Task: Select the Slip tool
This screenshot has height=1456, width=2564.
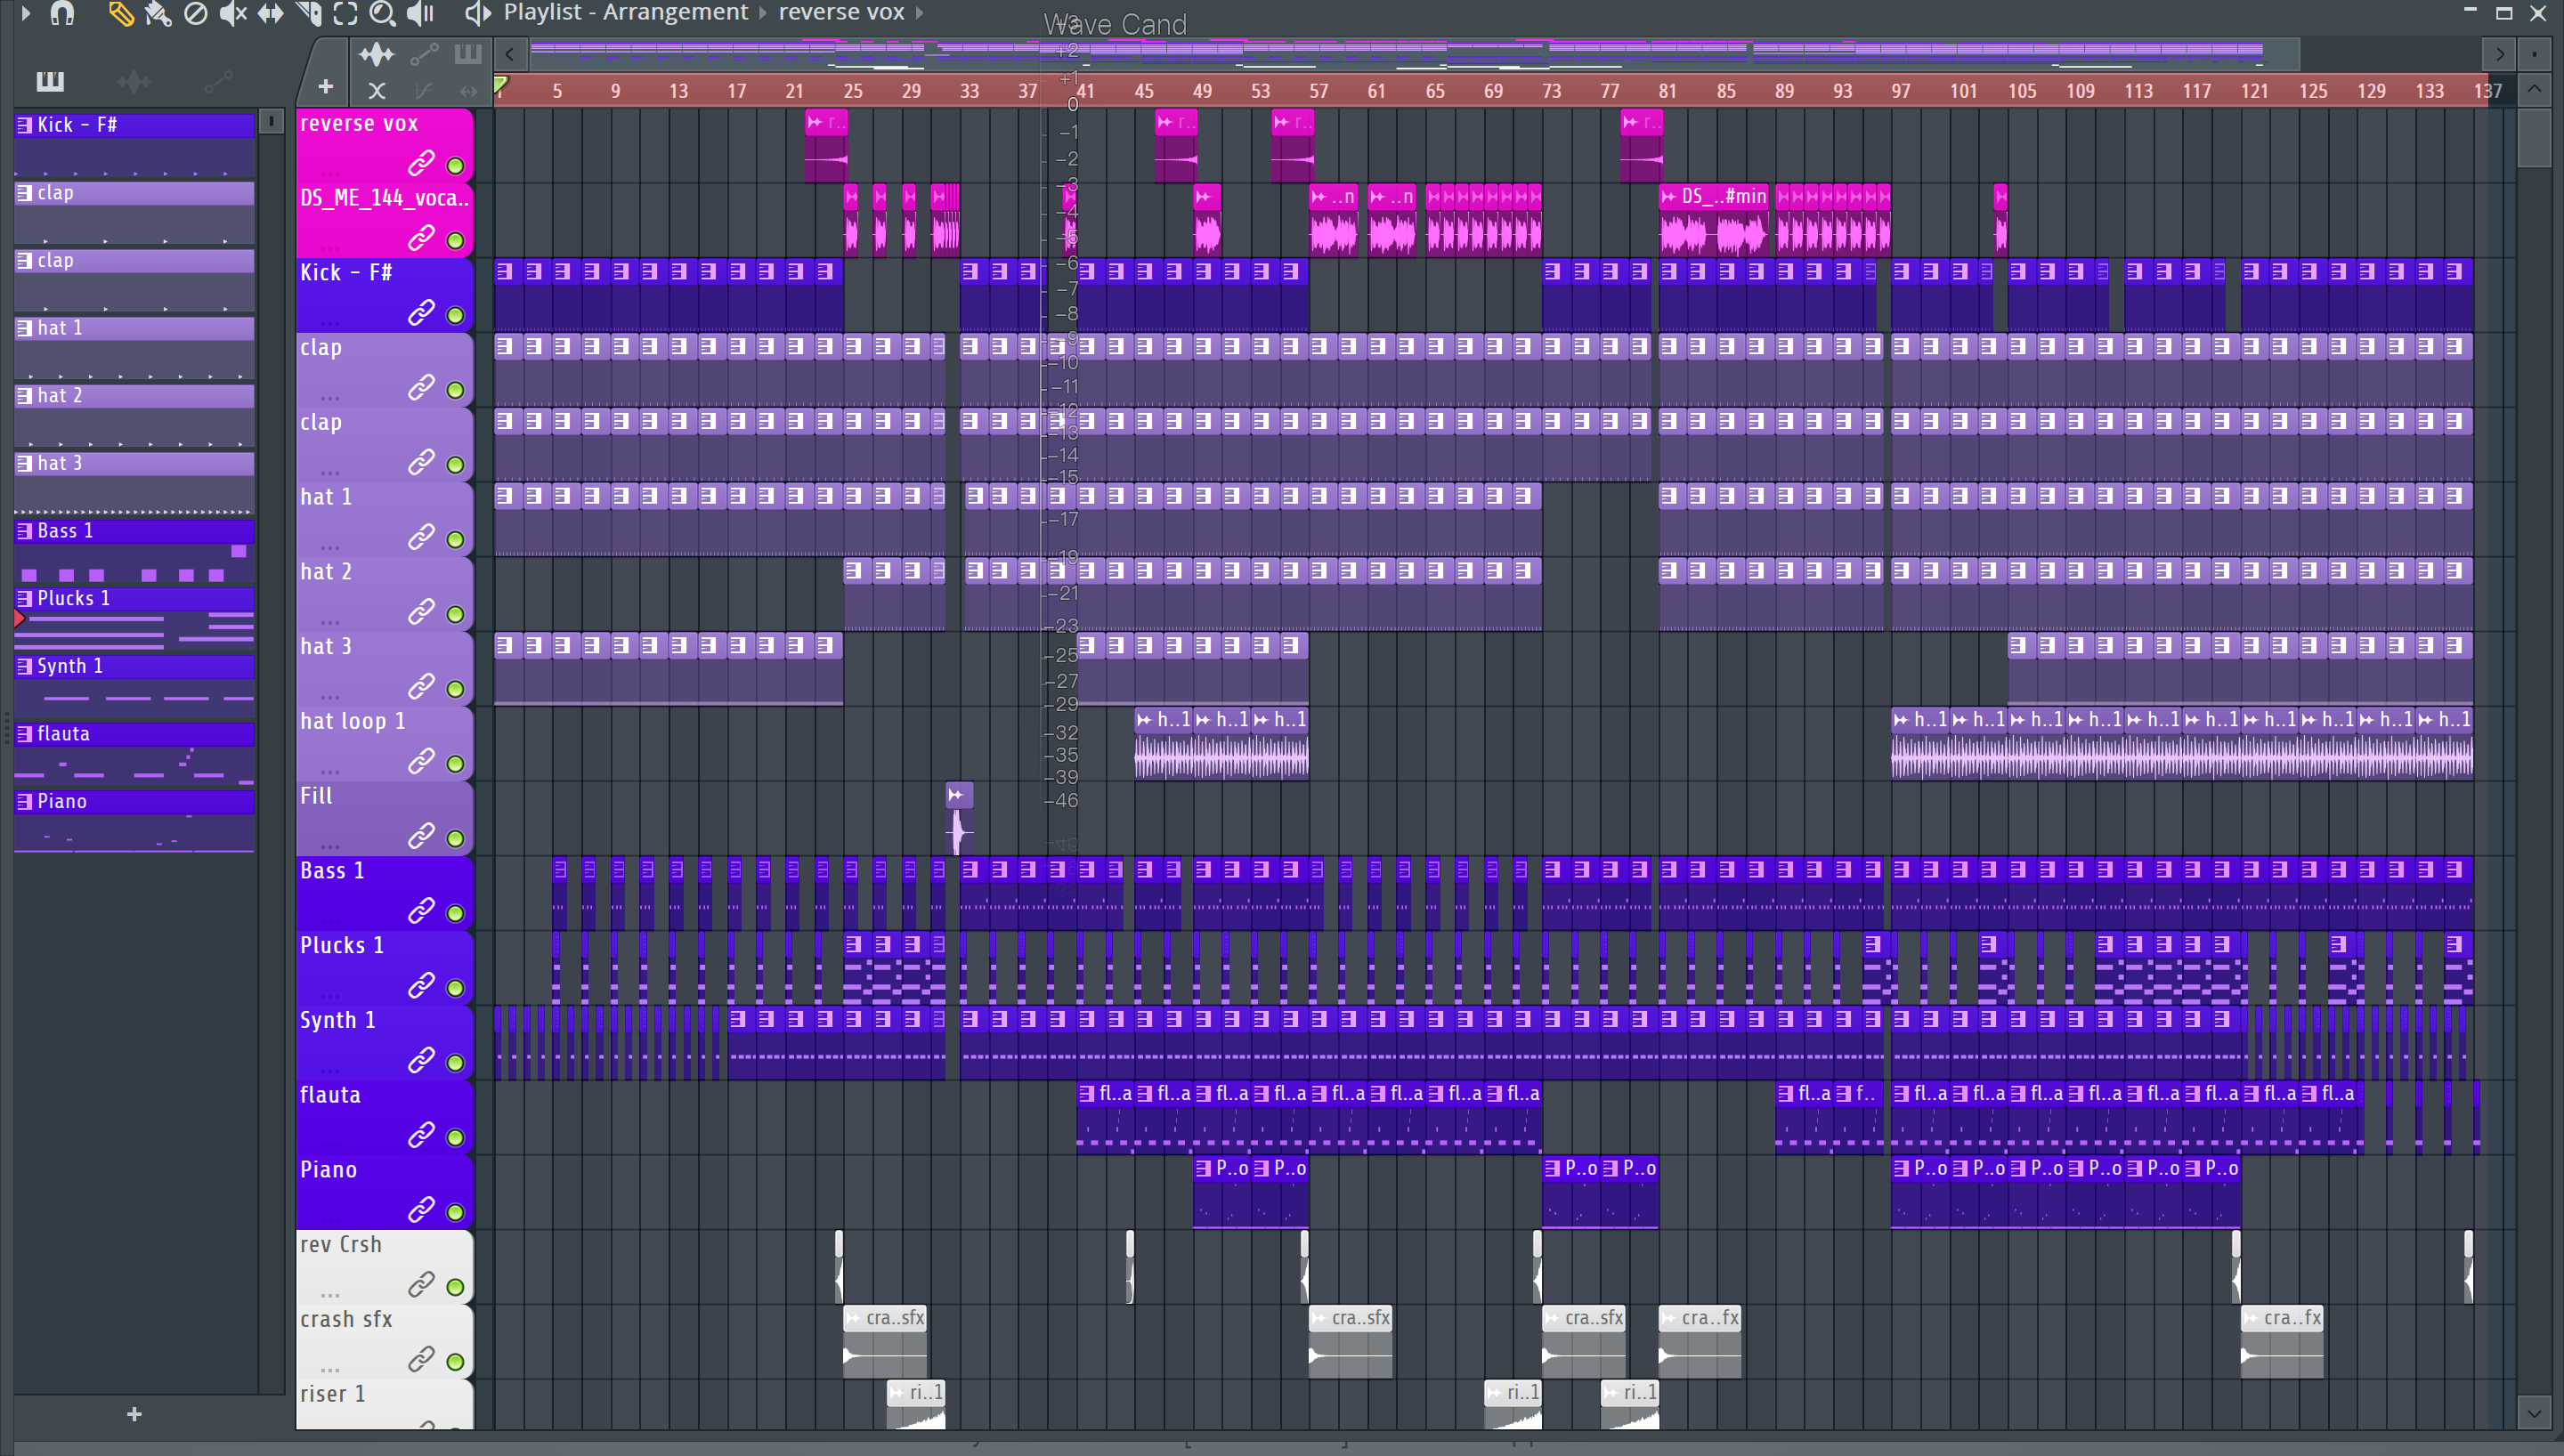Action: [270, 13]
